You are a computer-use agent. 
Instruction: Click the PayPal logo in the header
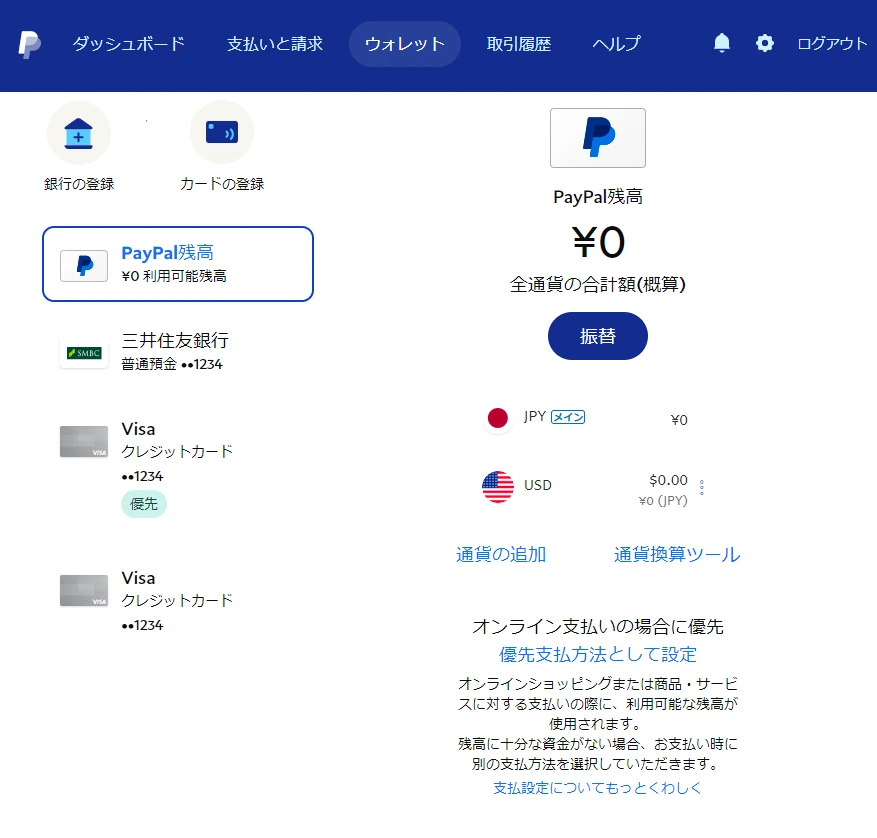coord(29,44)
